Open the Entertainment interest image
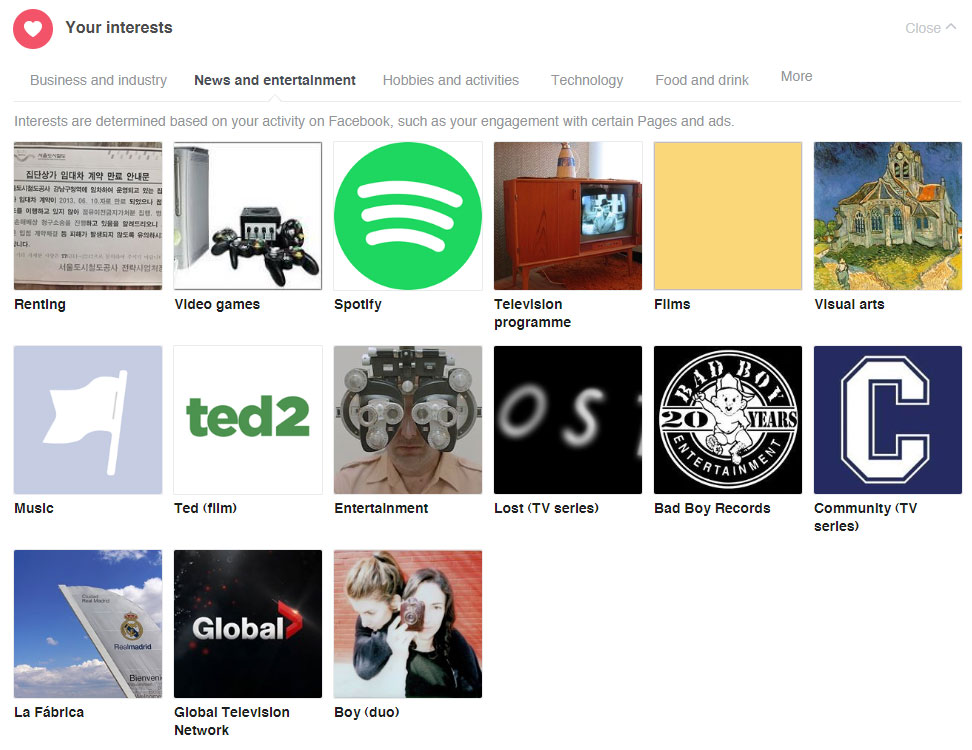Viewport: 972px width, 750px height. [408, 420]
